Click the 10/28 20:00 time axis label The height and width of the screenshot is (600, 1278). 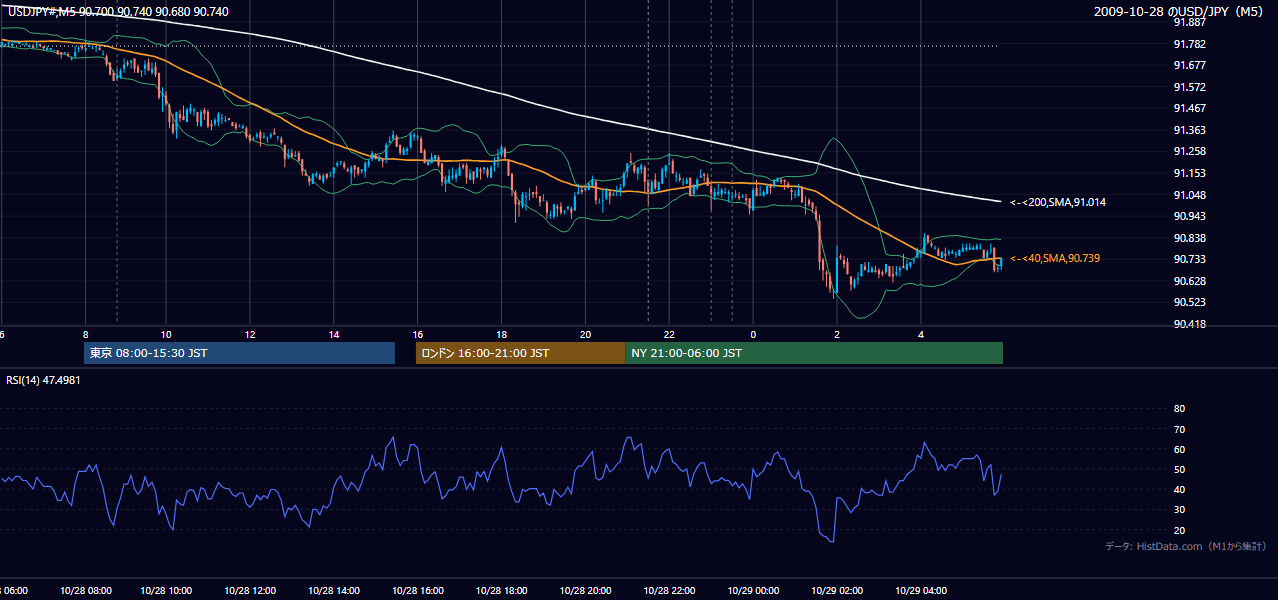coord(585,590)
